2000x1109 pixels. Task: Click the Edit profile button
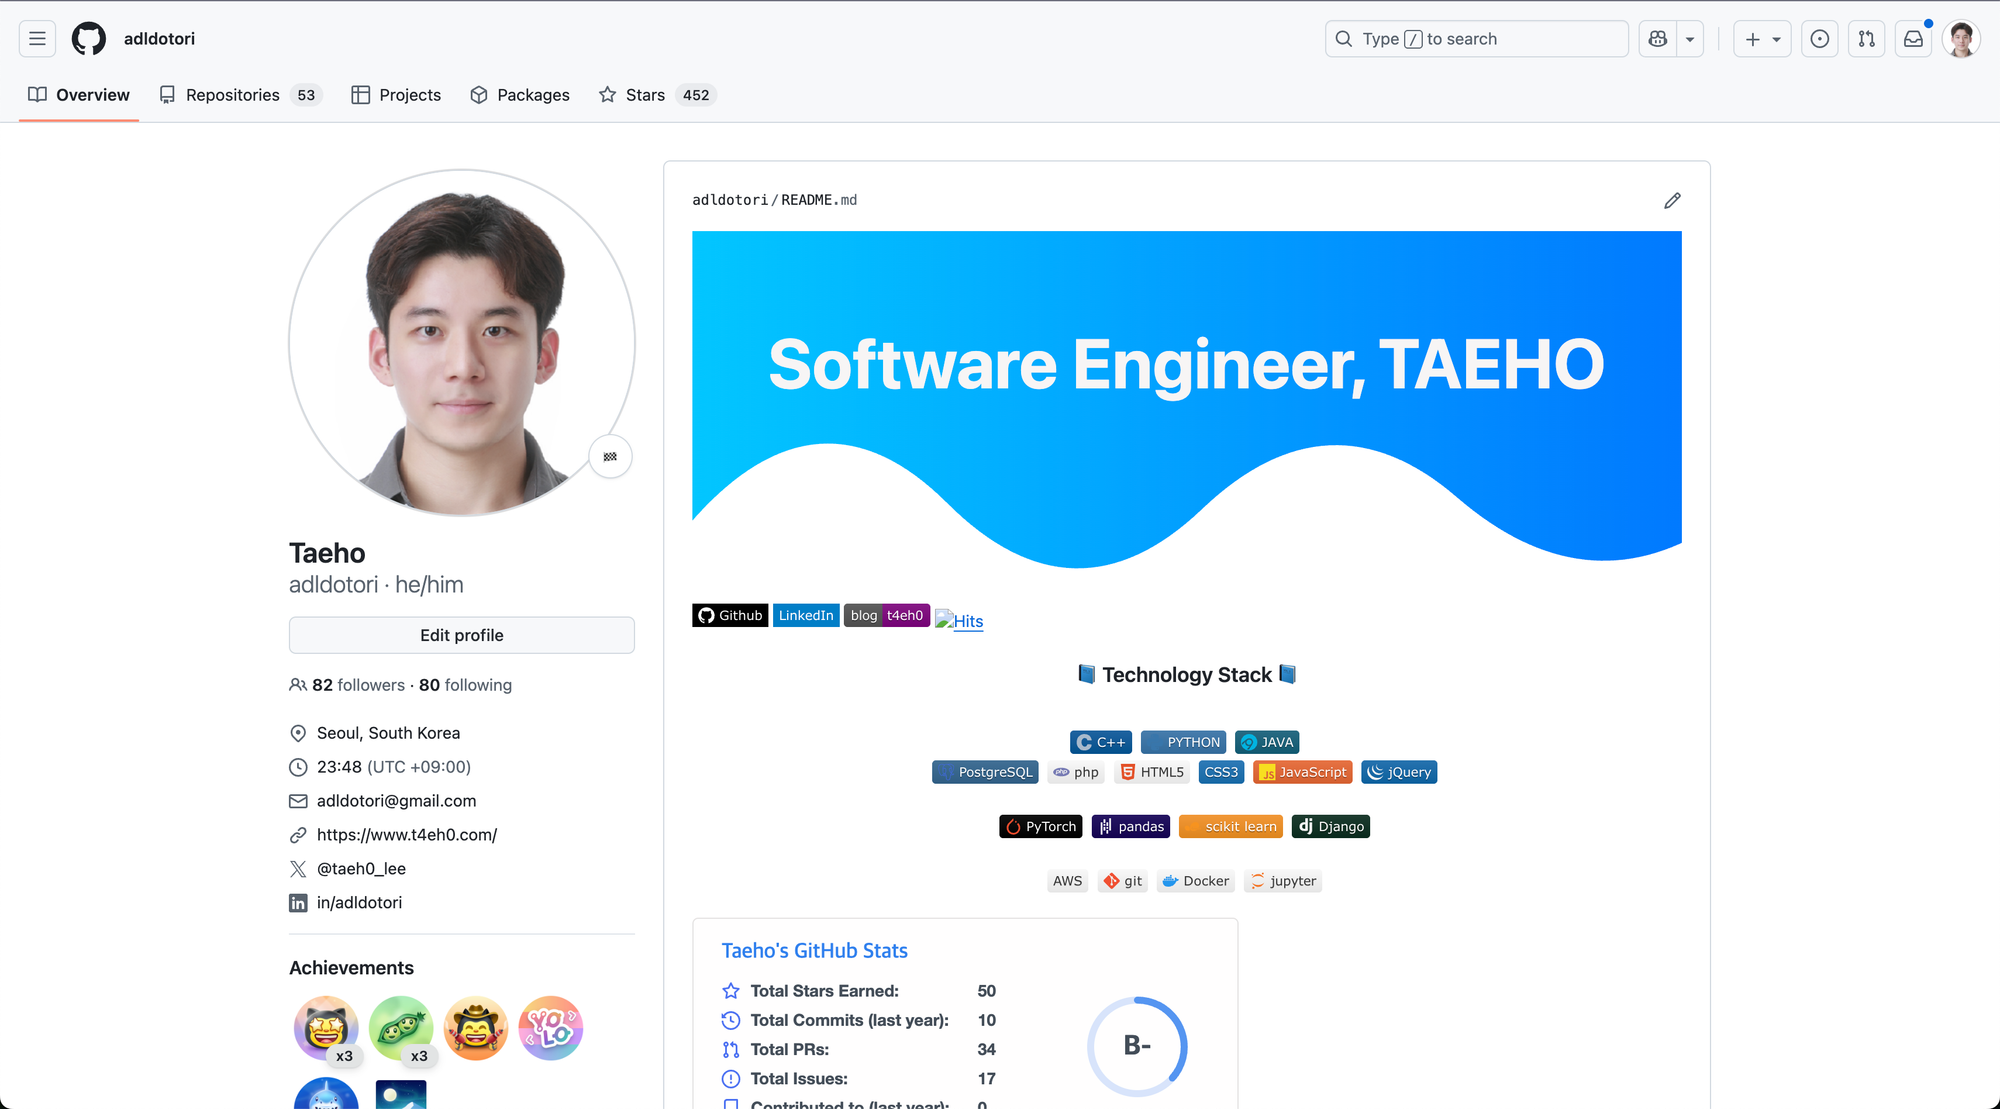[x=461, y=635]
